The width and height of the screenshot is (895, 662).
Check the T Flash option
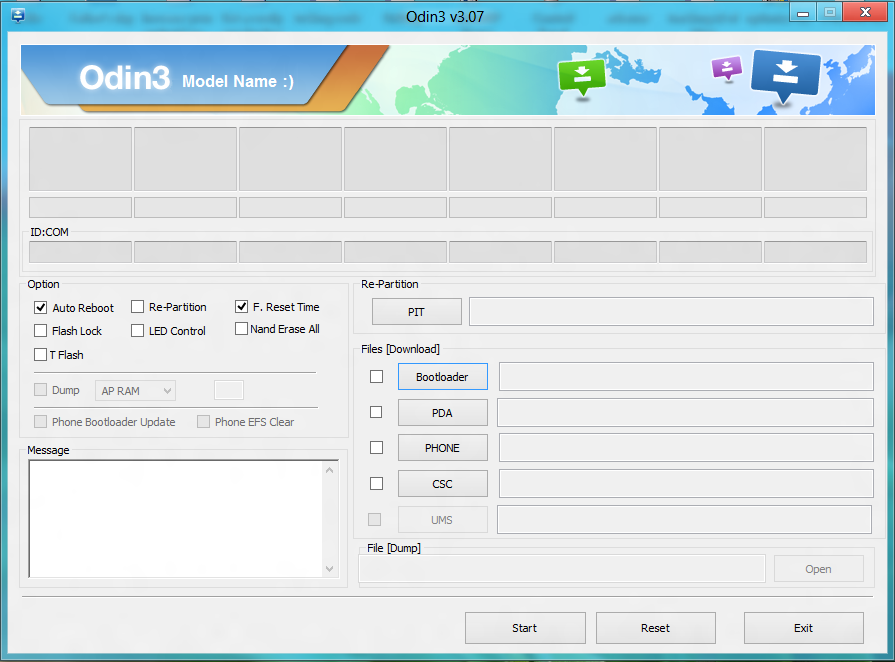(41, 355)
